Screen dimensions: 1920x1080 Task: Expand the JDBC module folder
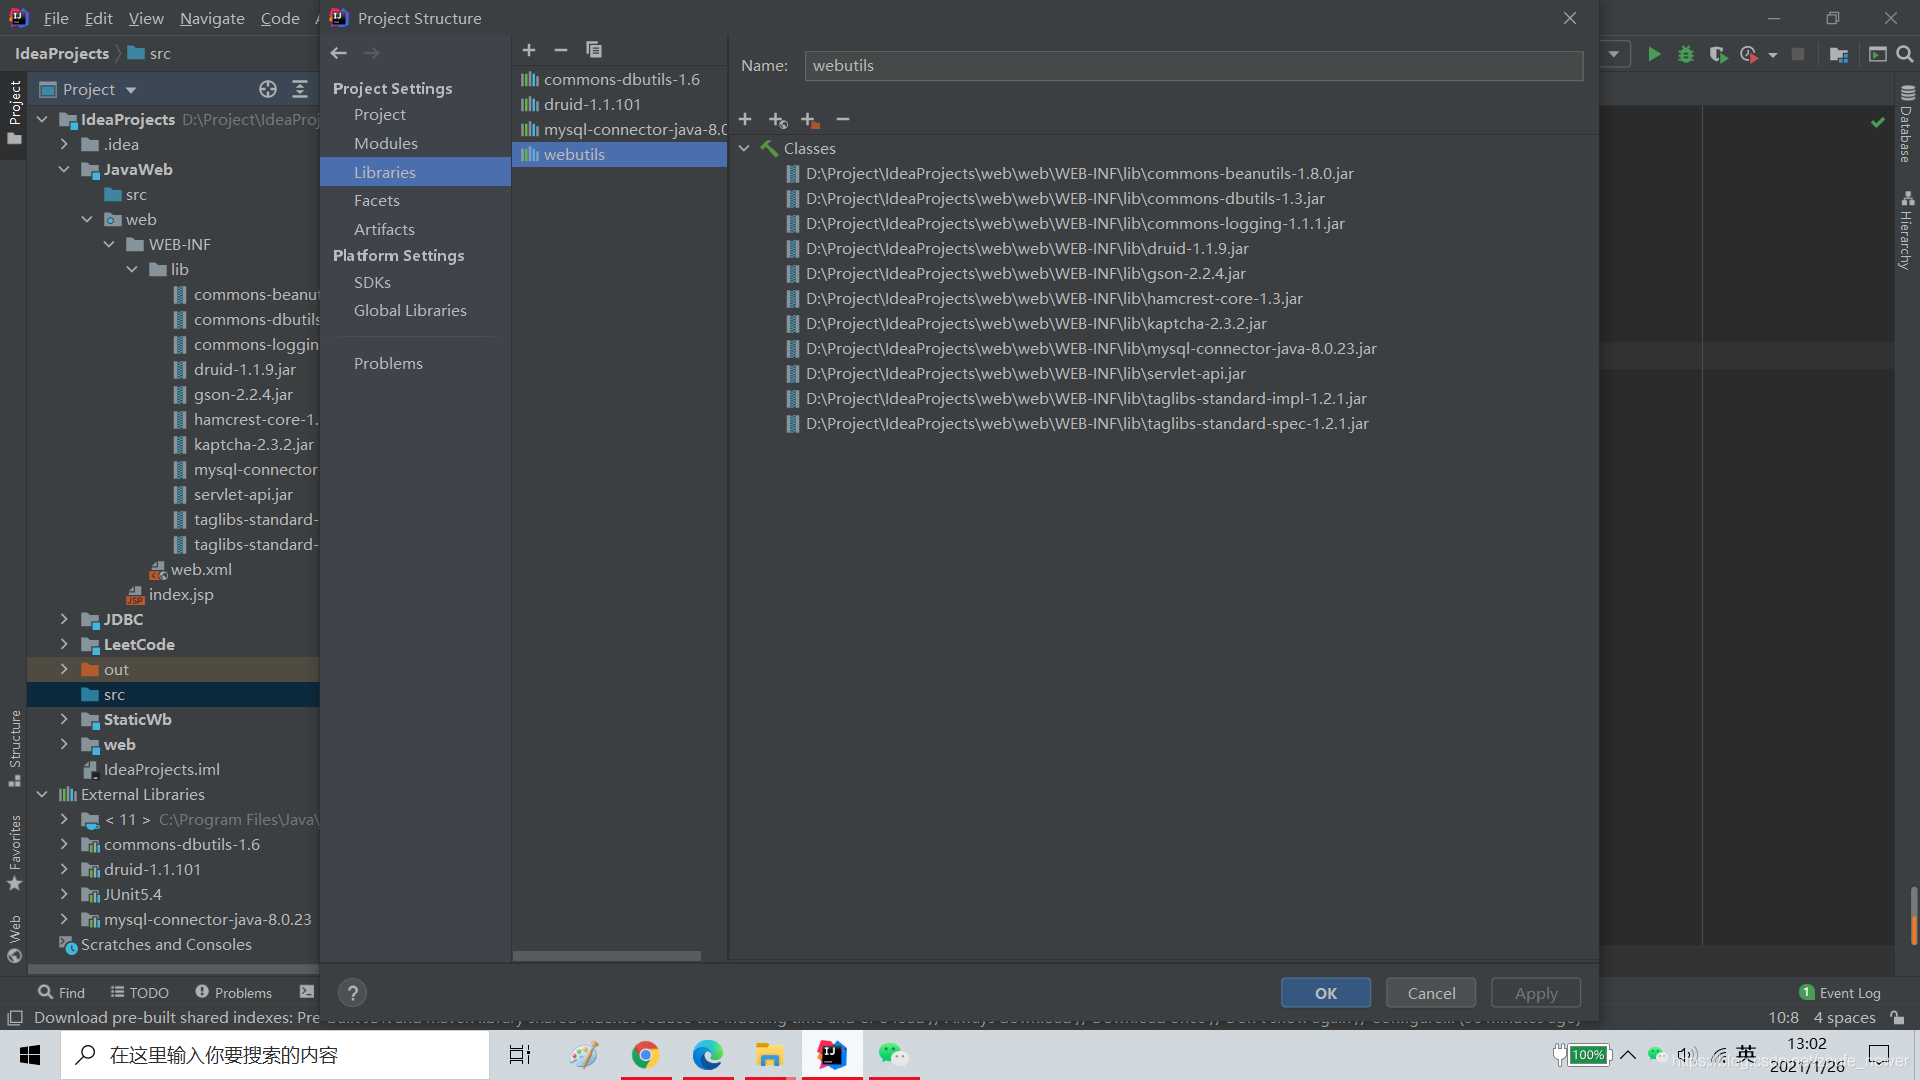tap(64, 620)
